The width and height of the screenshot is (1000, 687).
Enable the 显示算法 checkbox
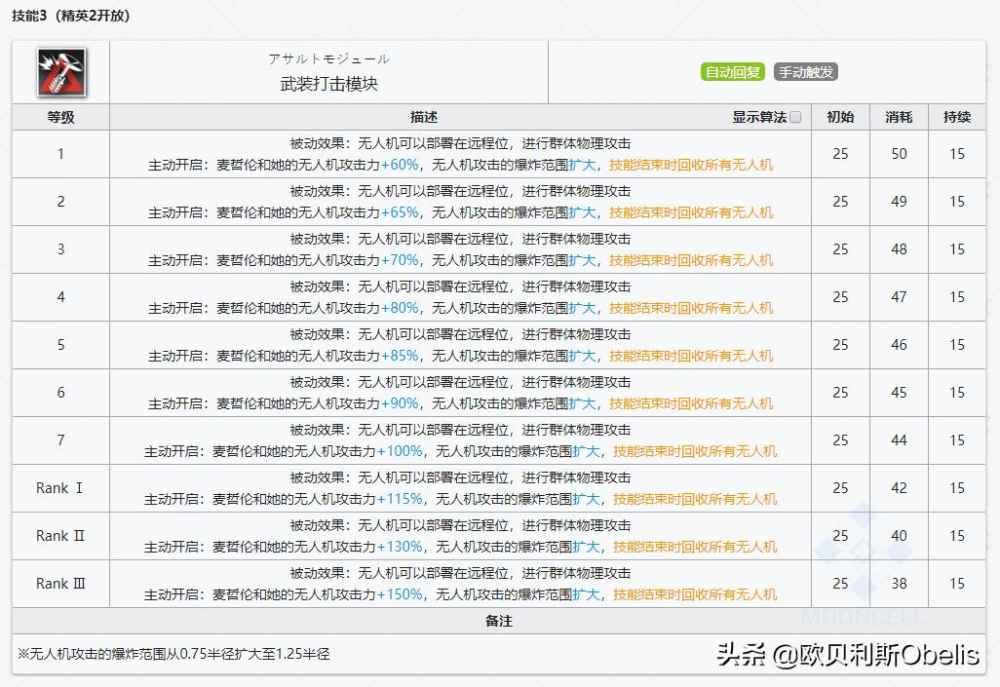click(795, 117)
